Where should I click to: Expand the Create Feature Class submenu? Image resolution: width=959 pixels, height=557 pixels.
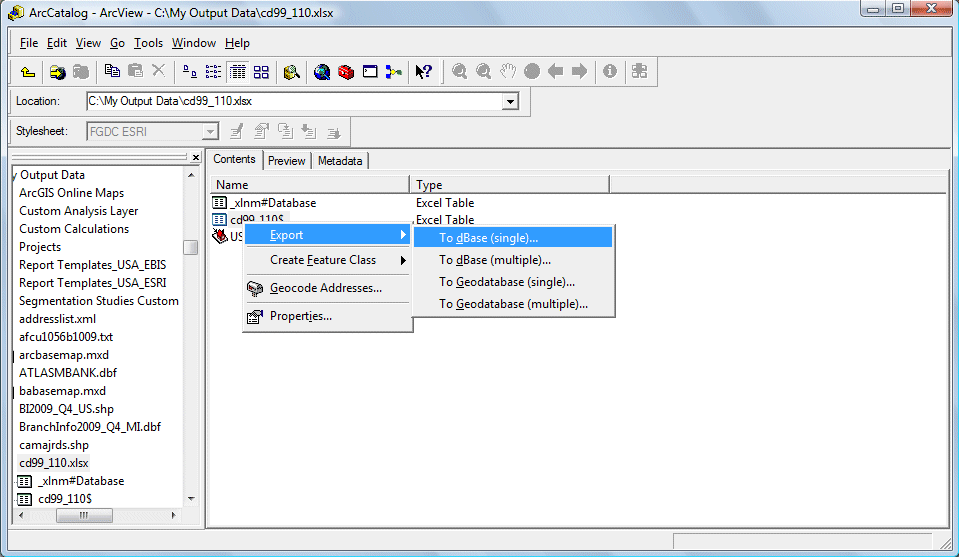pyautogui.click(x=327, y=260)
